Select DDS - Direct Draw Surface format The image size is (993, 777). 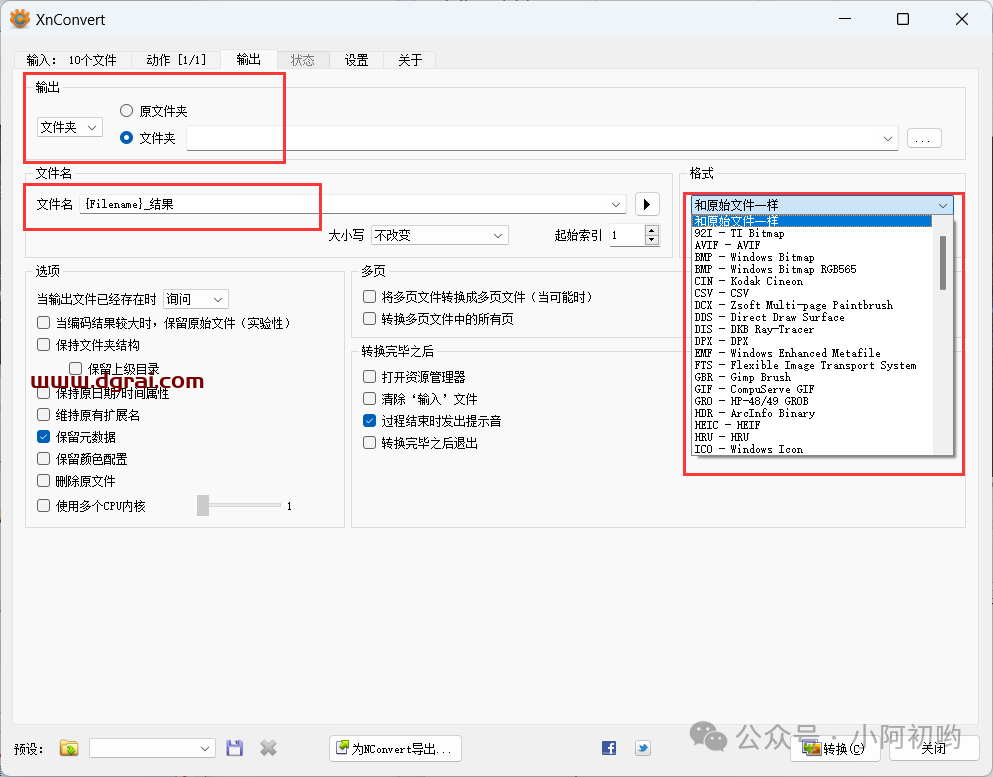pos(812,317)
